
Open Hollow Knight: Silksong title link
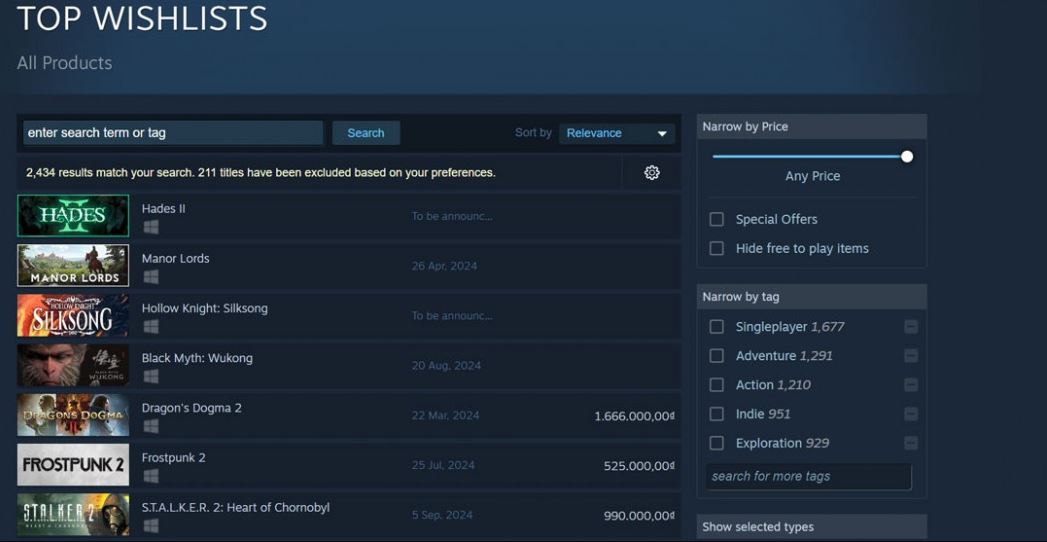point(204,308)
